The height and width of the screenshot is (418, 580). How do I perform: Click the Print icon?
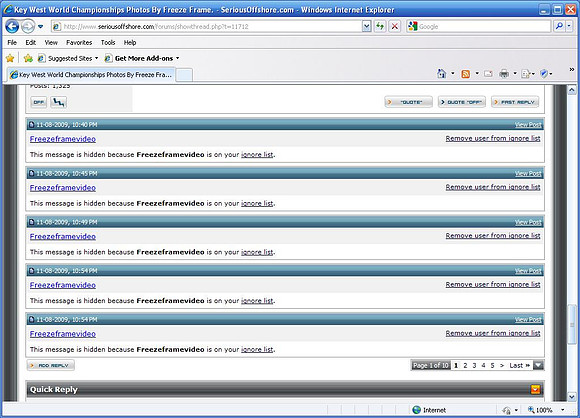504,74
